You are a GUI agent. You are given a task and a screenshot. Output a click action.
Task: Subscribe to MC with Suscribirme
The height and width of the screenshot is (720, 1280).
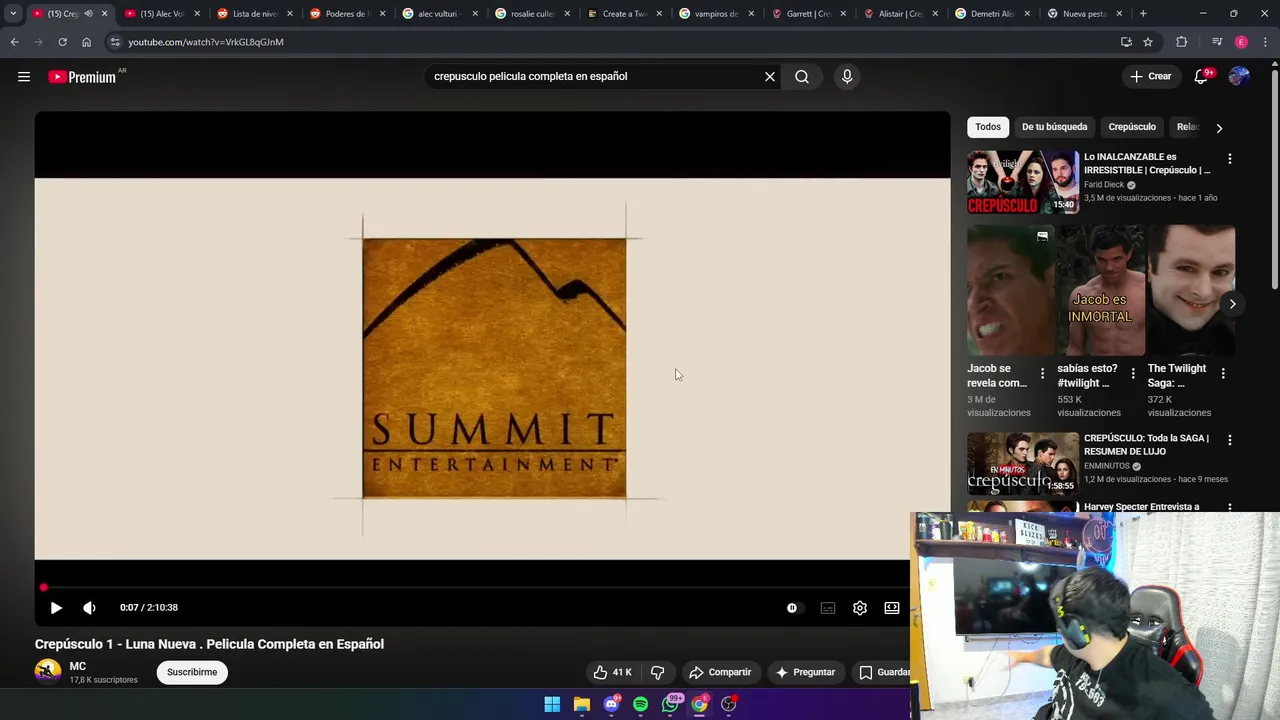click(x=192, y=672)
